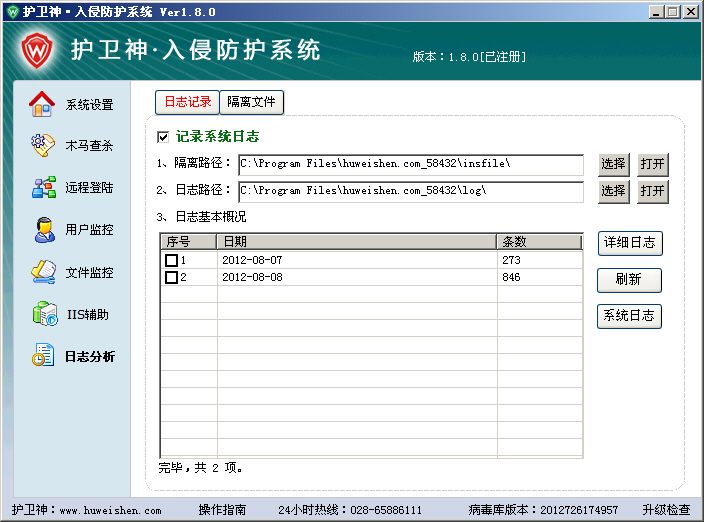The image size is (704, 522).
Task: Open the IIS辅助 sidebar icon
Action: [x=42, y=314]
